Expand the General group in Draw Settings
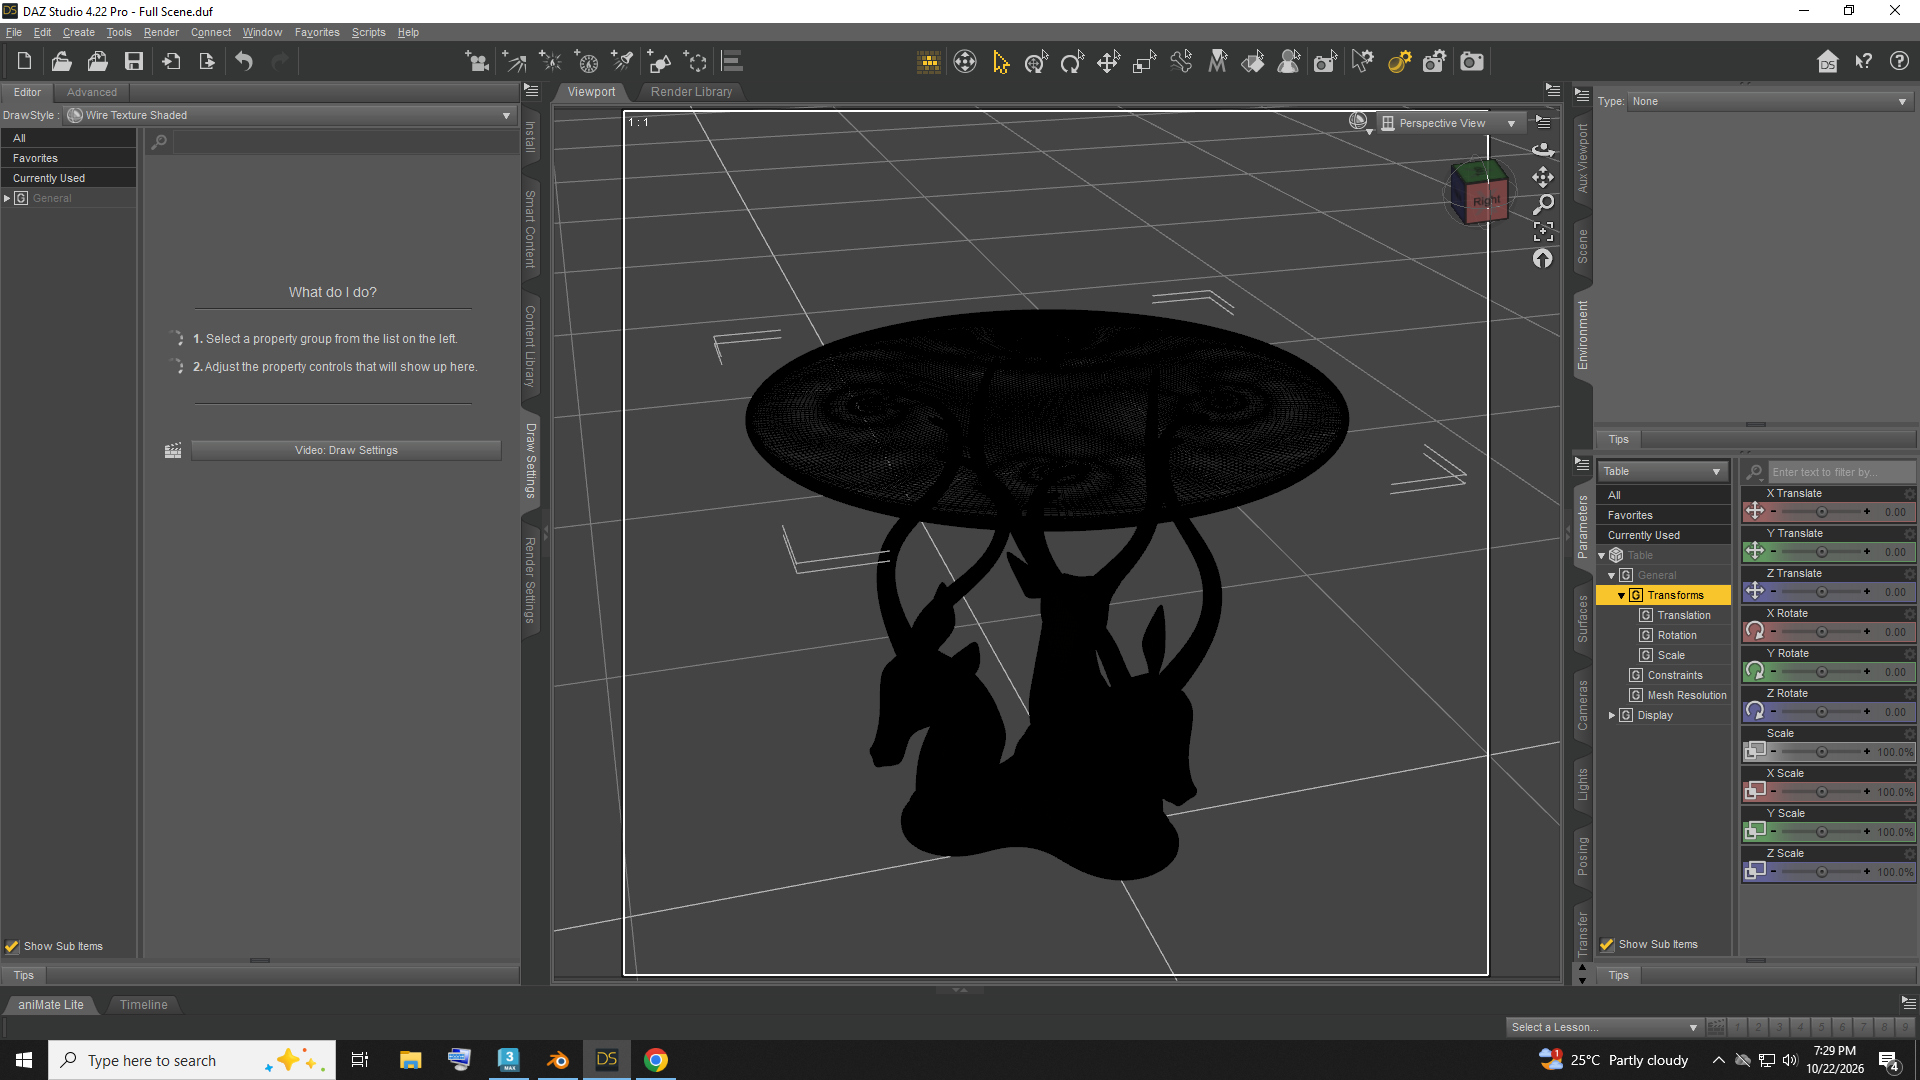Screen dimensions: 1920x1080 tap(7, 198)
